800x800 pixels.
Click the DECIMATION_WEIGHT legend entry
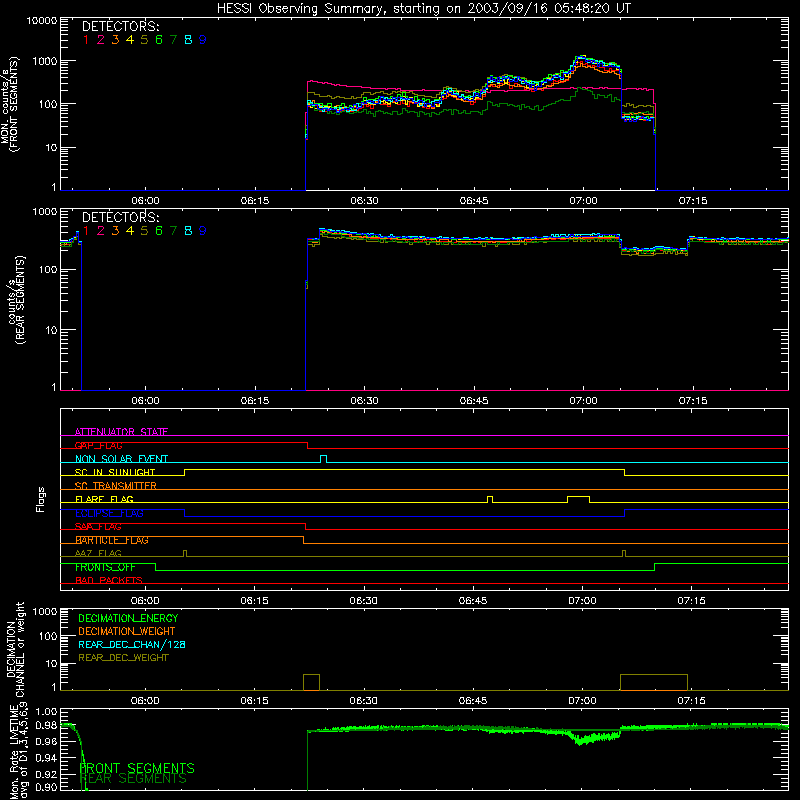(x=127, y=631)
